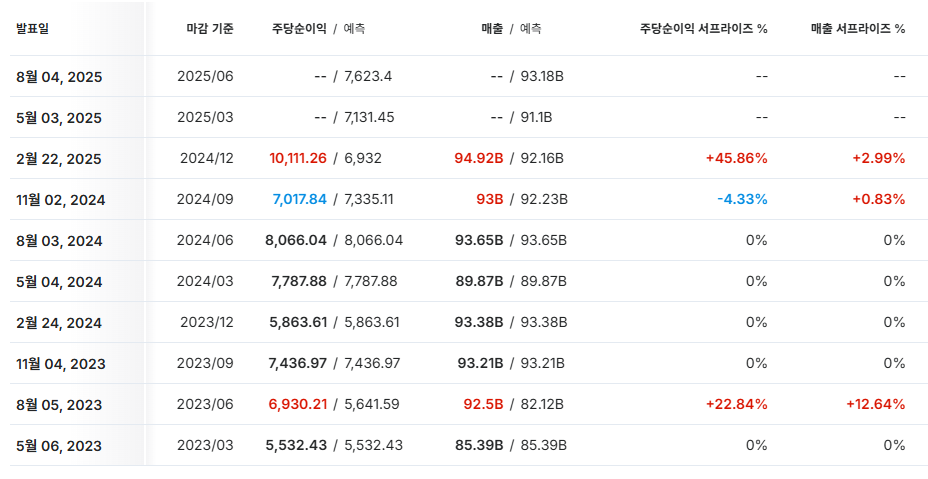
Task: Click the blue EPS value 7,017.84
Action: 299,200
